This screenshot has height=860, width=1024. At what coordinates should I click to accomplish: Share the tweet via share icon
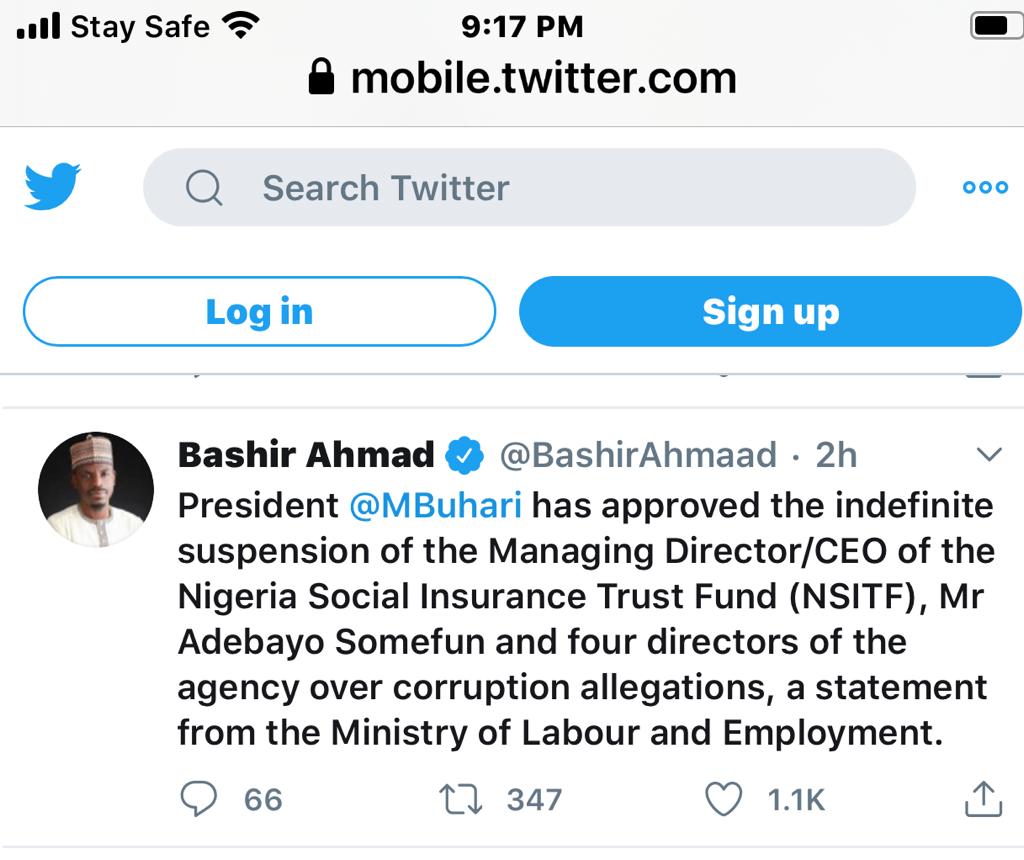pyautogui.click(x=982, y=798)
